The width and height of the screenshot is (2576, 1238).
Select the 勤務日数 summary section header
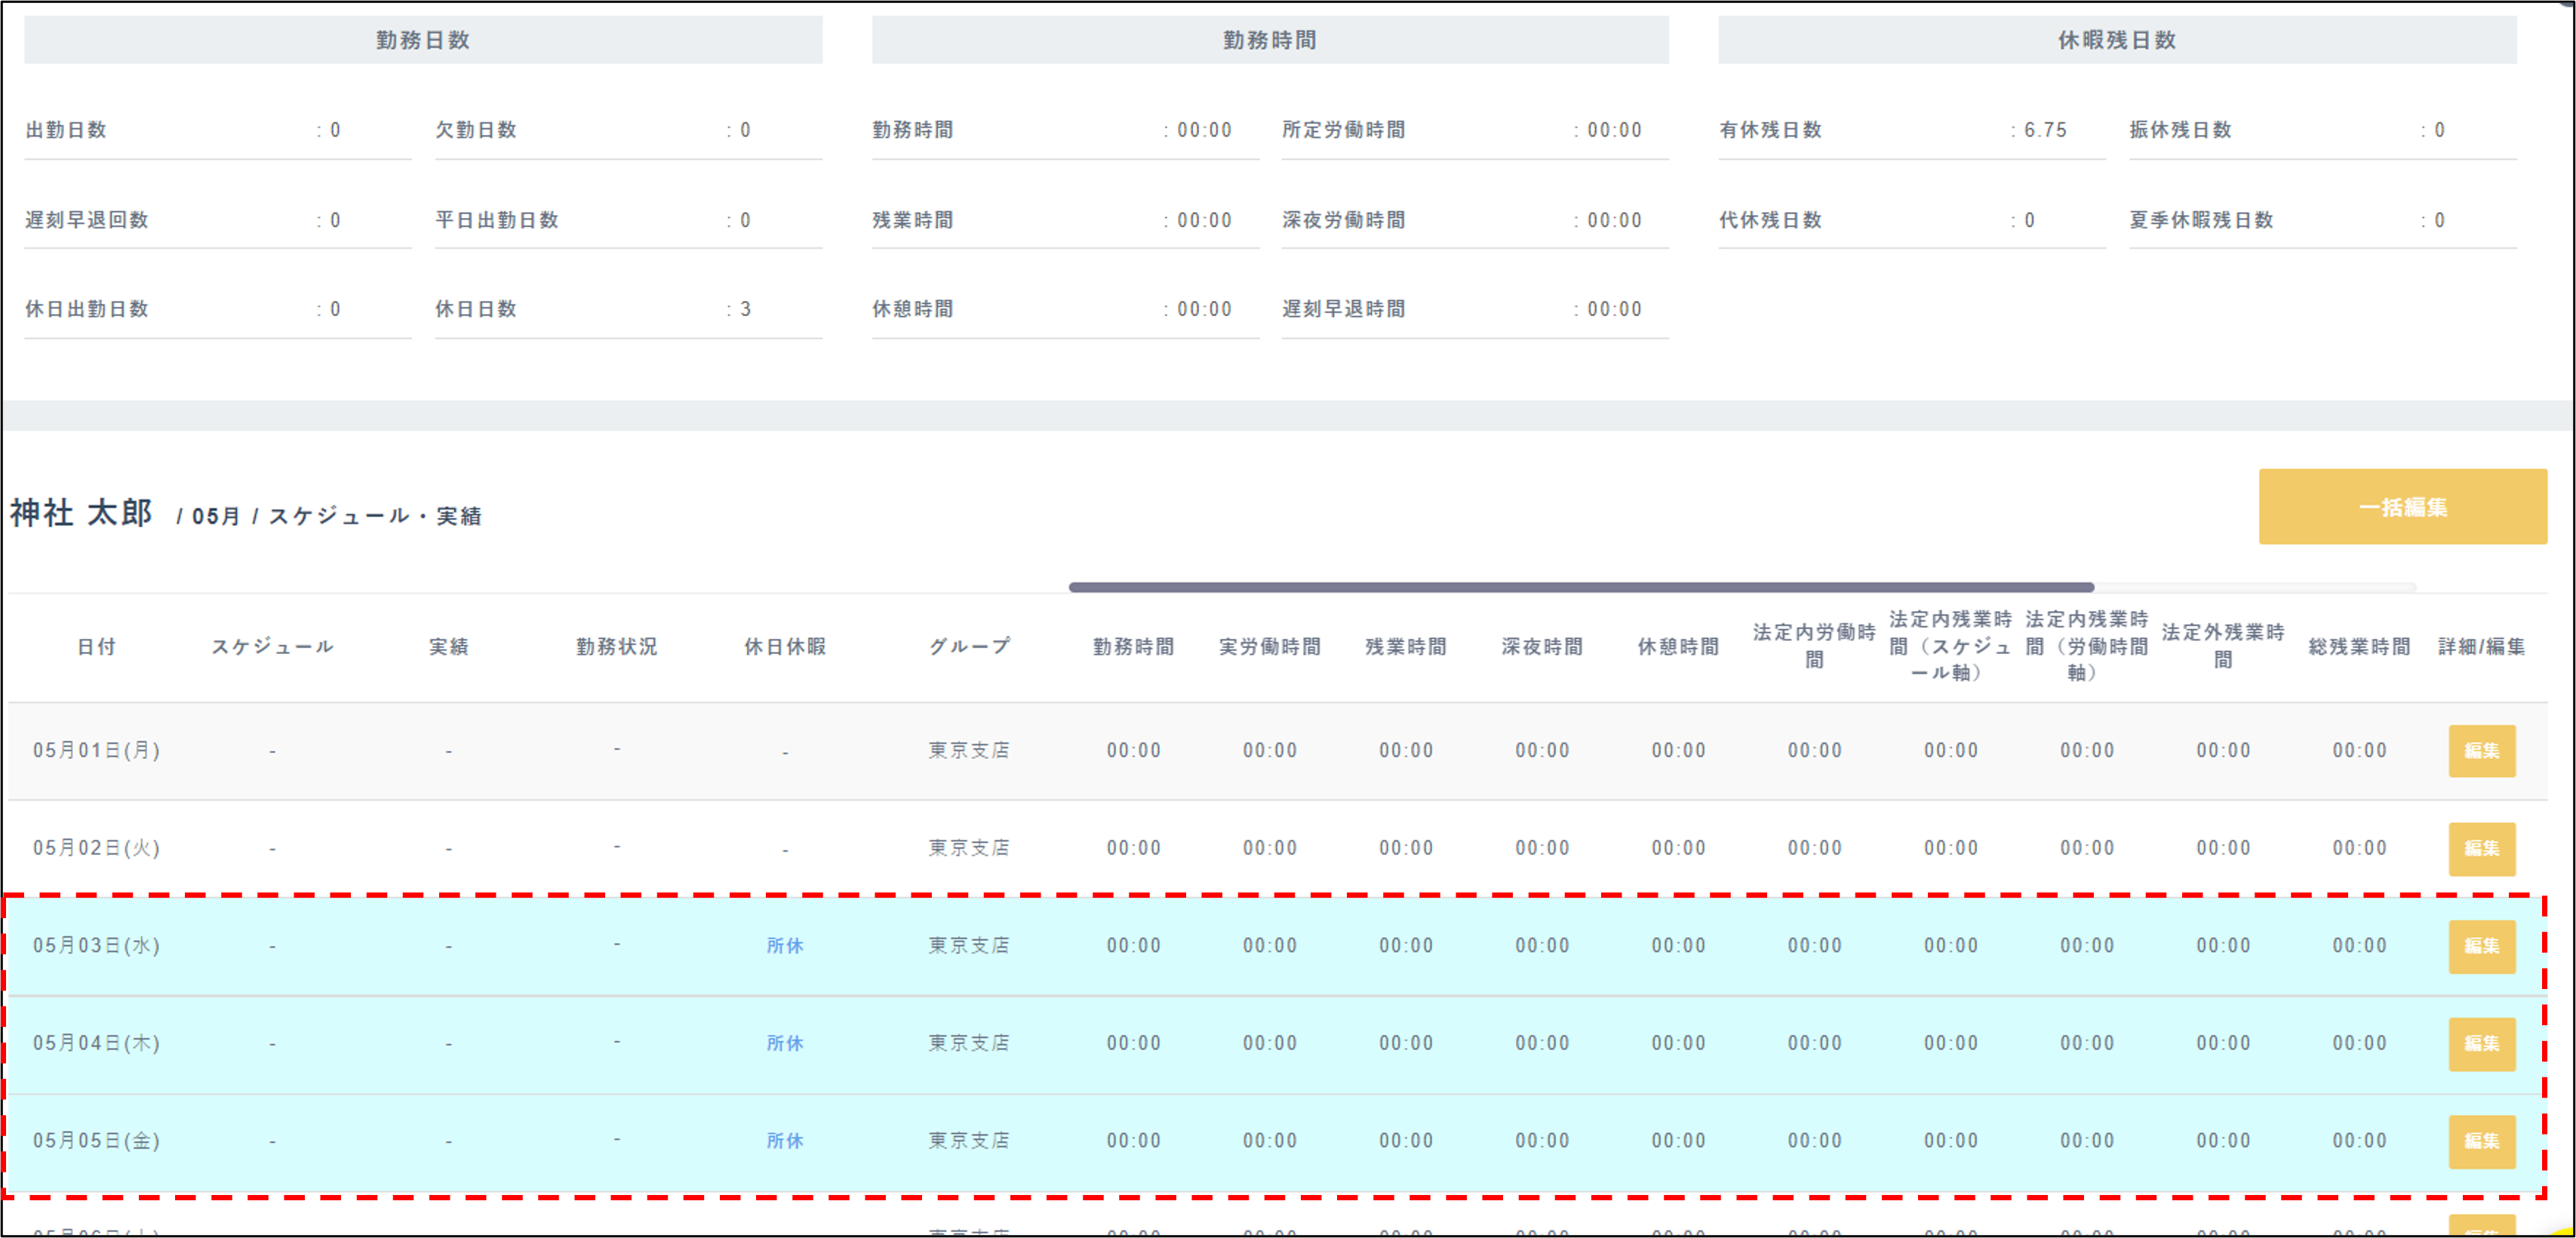(x=423, y=40)
